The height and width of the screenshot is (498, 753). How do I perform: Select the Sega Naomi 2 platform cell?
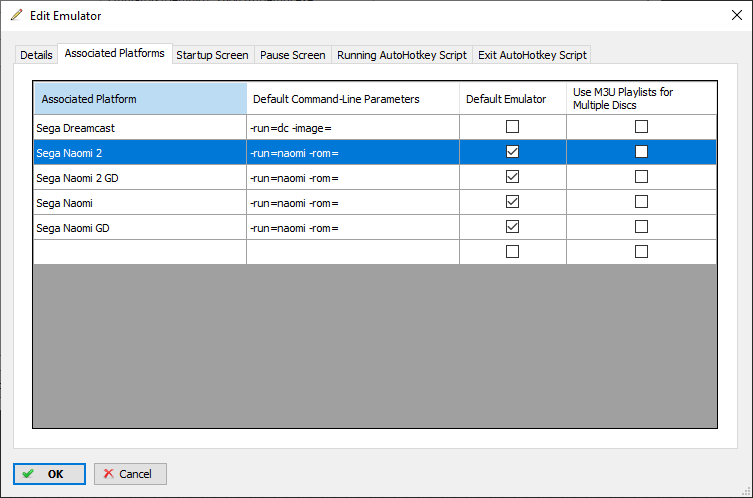[140, 153]
